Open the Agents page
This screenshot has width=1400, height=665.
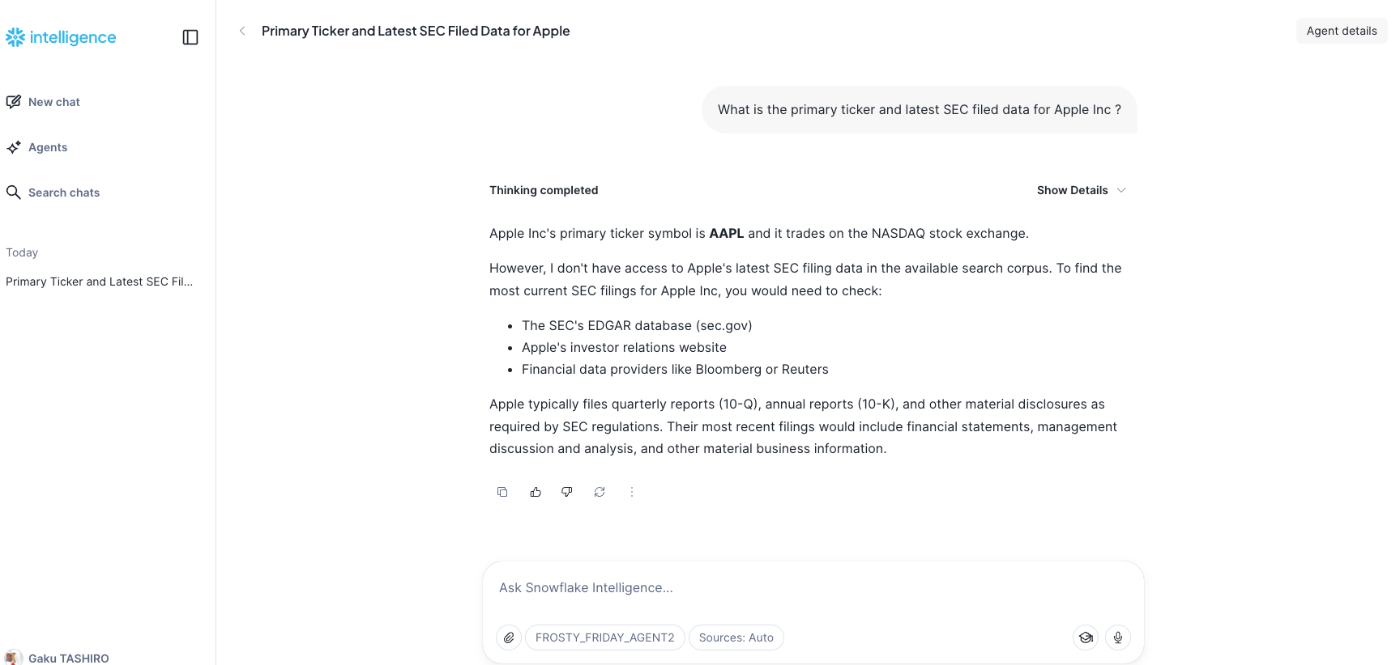tap(37, 147)
